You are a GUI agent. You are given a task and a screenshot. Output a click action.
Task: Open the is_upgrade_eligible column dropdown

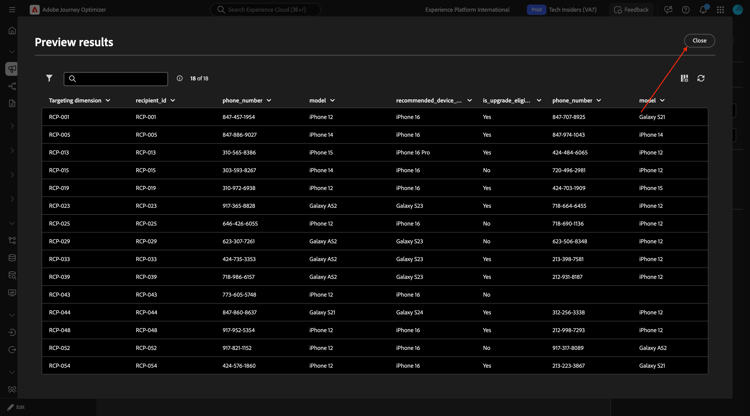coord(539,100)
